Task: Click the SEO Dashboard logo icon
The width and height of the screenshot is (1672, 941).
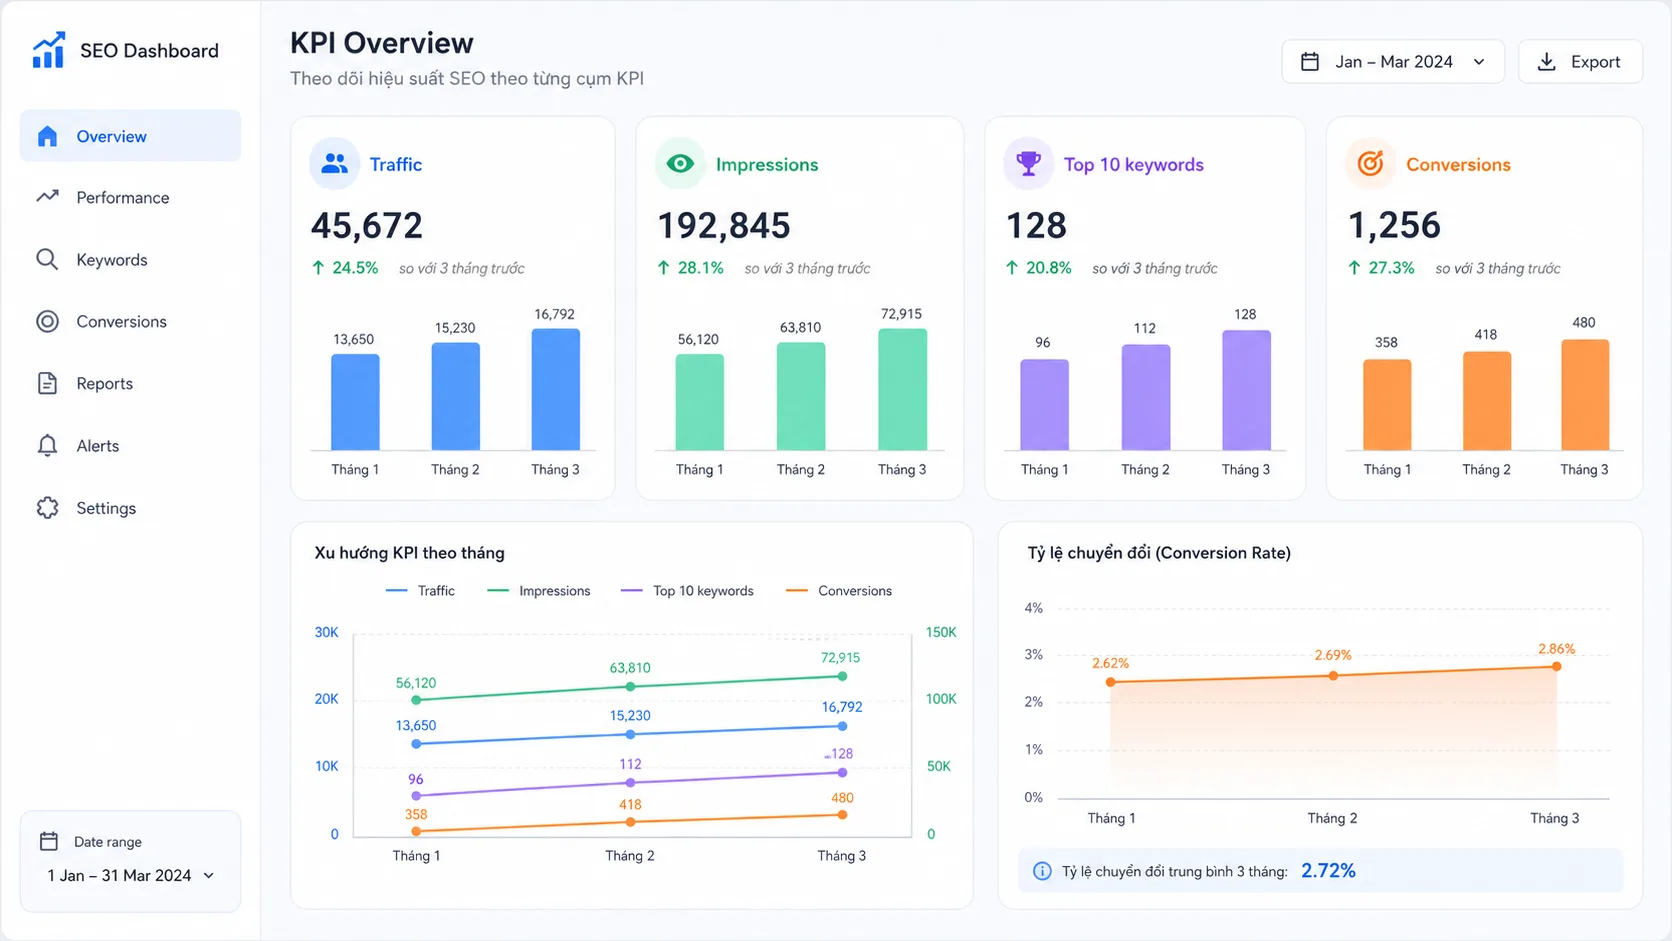Action: click(48, 50)
